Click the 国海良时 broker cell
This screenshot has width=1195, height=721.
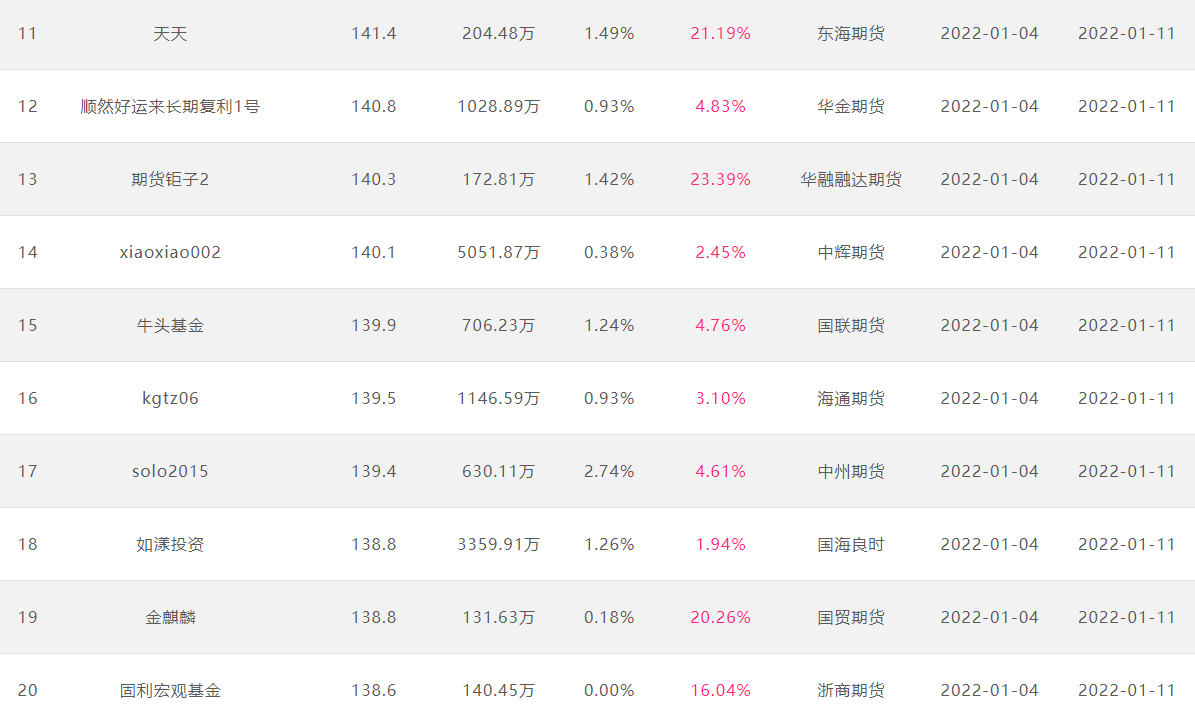click(x=851, y=544)
